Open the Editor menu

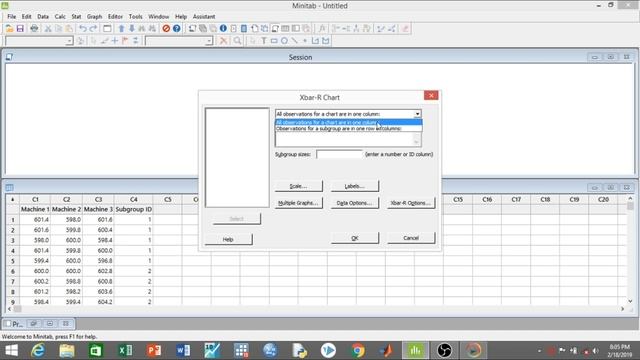[x=115, y=17]
